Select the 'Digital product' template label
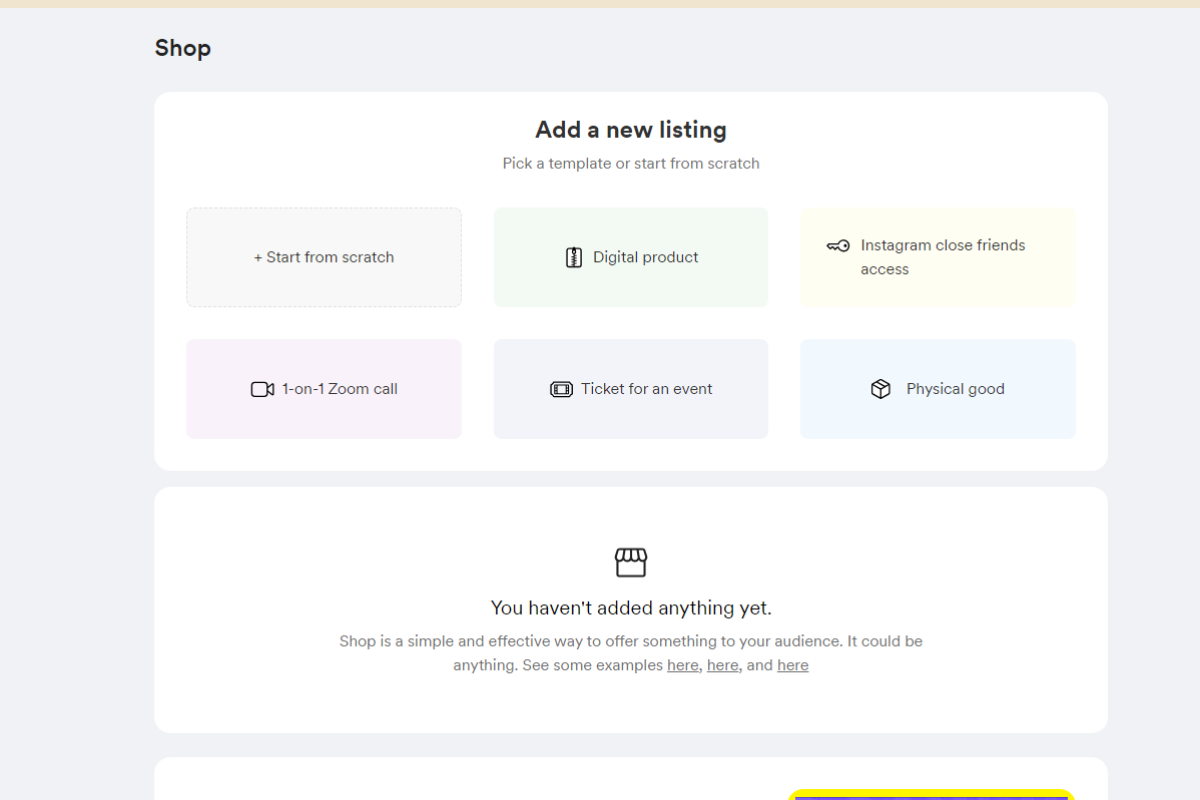The width and height of the screenshot is (1200, 800). (645, 257)
